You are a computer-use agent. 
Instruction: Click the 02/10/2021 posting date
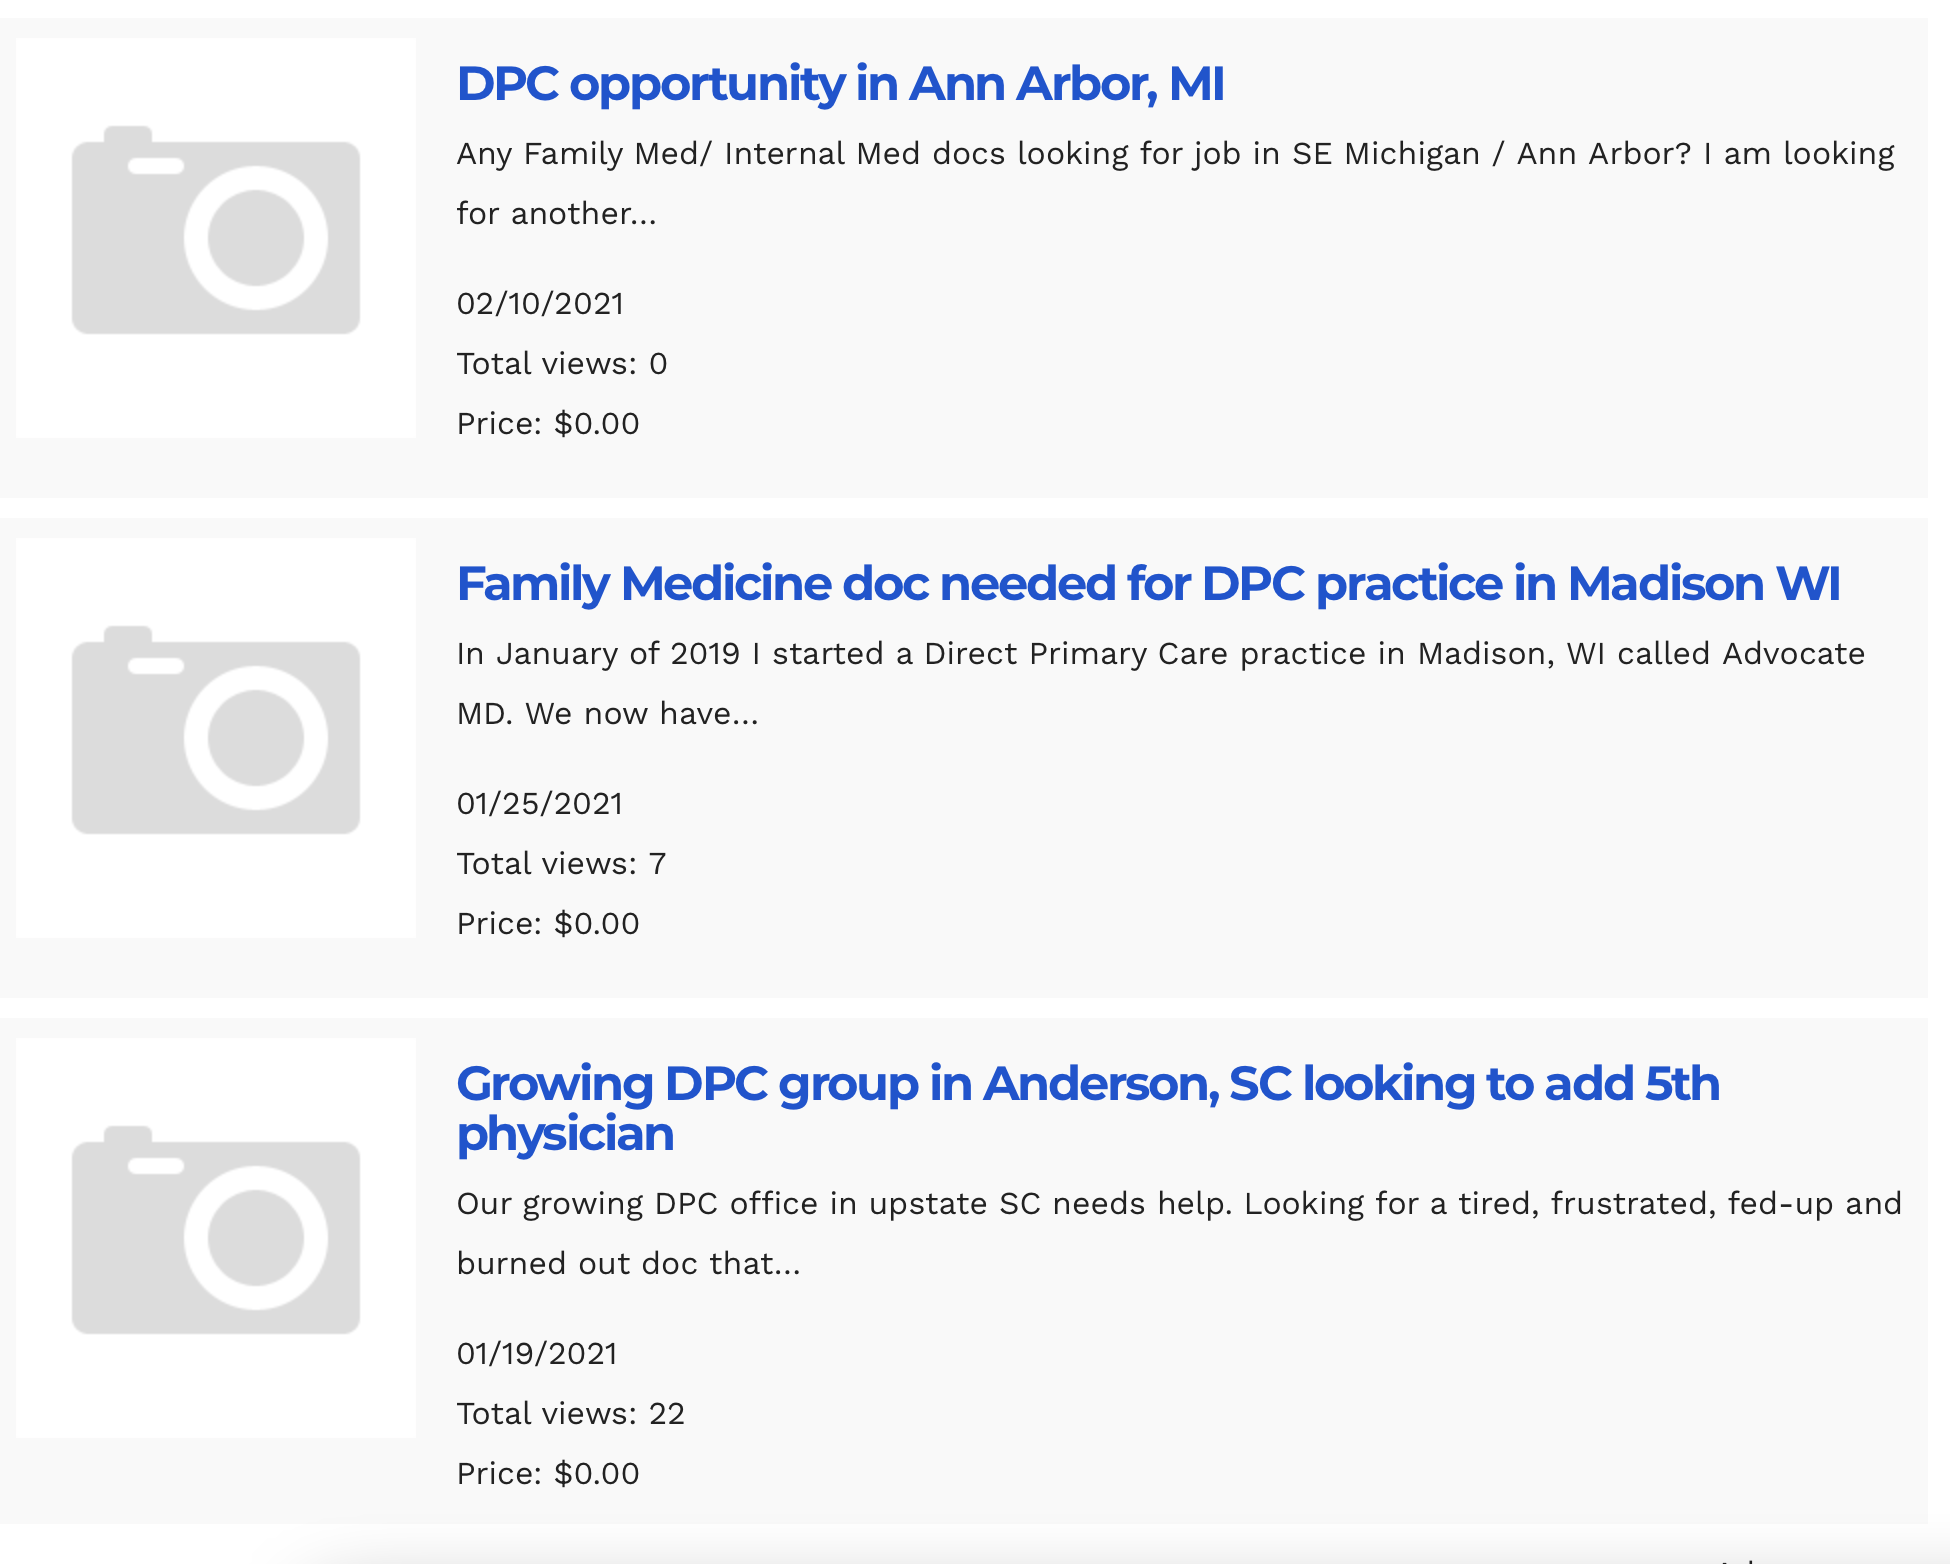click(540, 304)
